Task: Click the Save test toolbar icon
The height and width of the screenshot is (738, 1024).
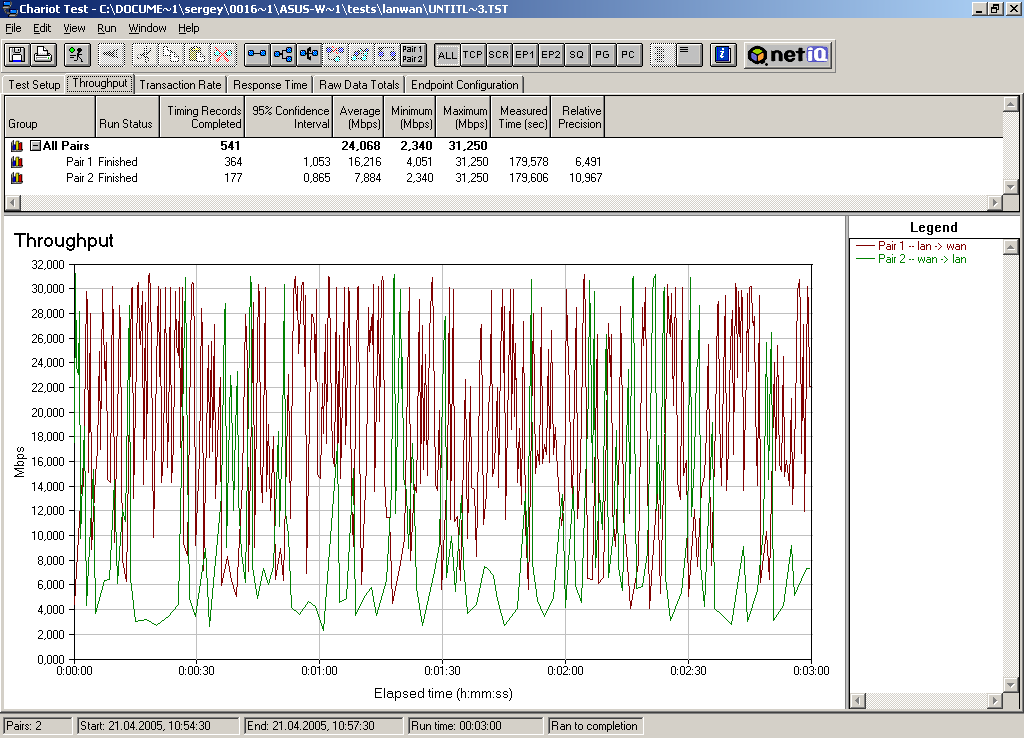Action: pos(17,54)
